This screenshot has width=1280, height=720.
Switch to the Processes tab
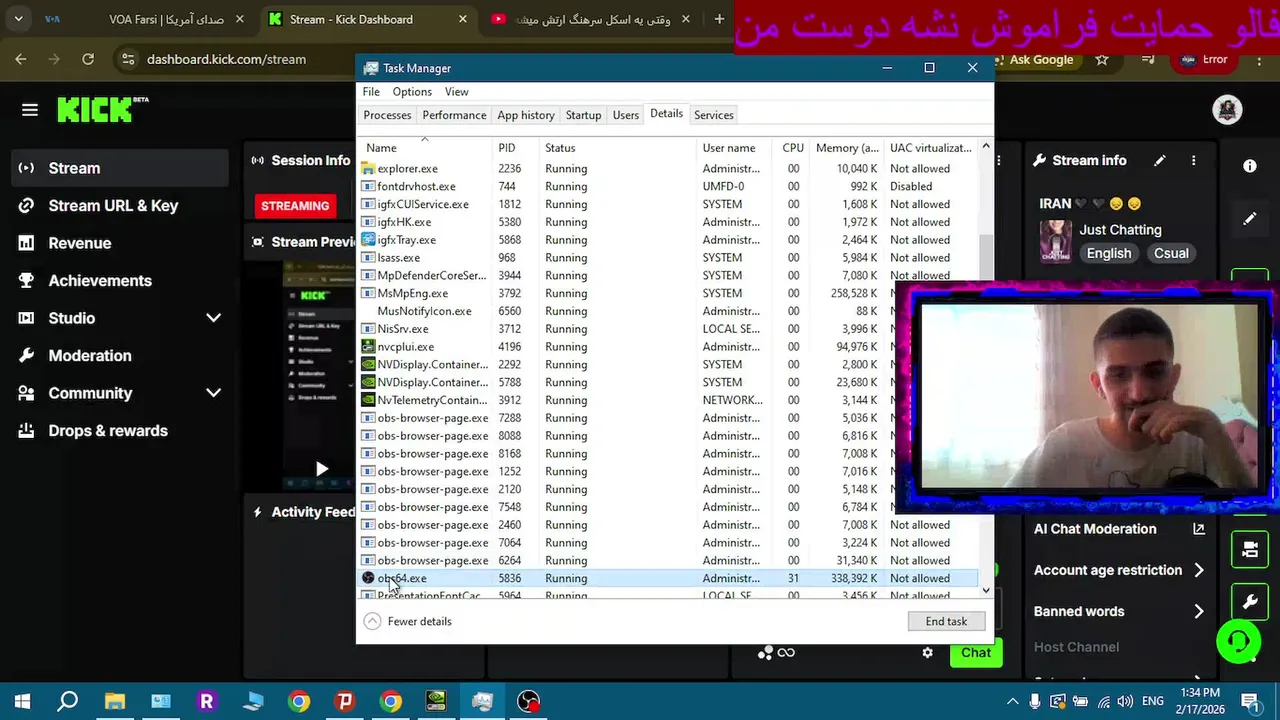[x=387, y=115]
